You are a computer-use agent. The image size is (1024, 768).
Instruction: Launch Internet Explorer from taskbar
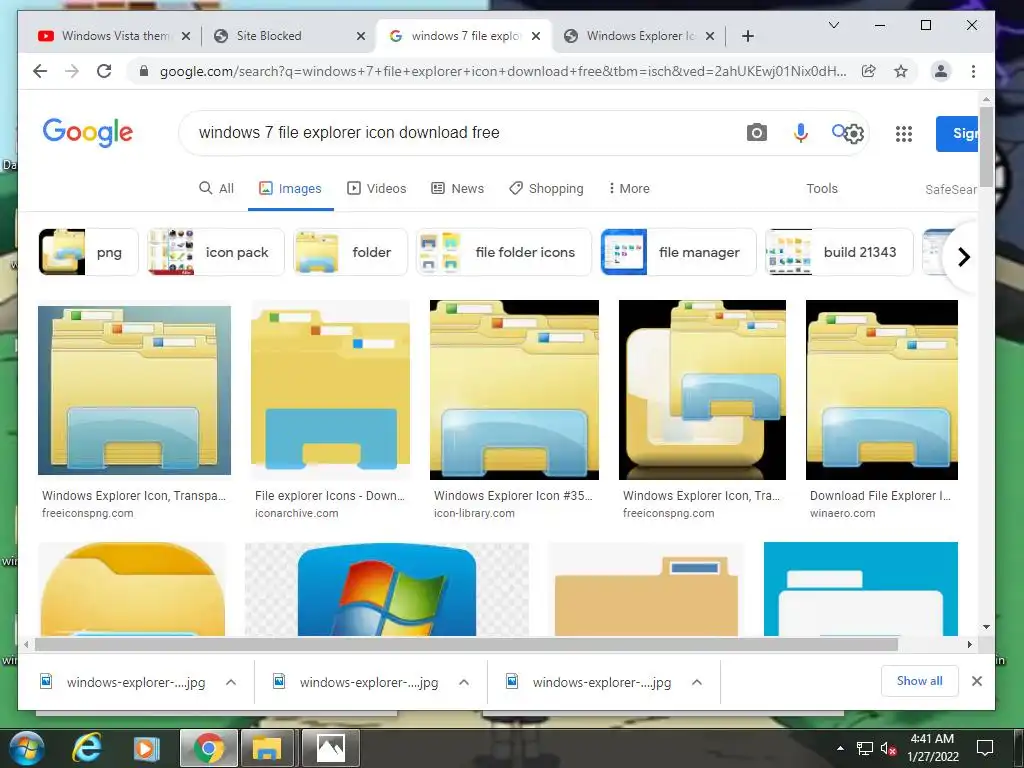pos(87,748)
